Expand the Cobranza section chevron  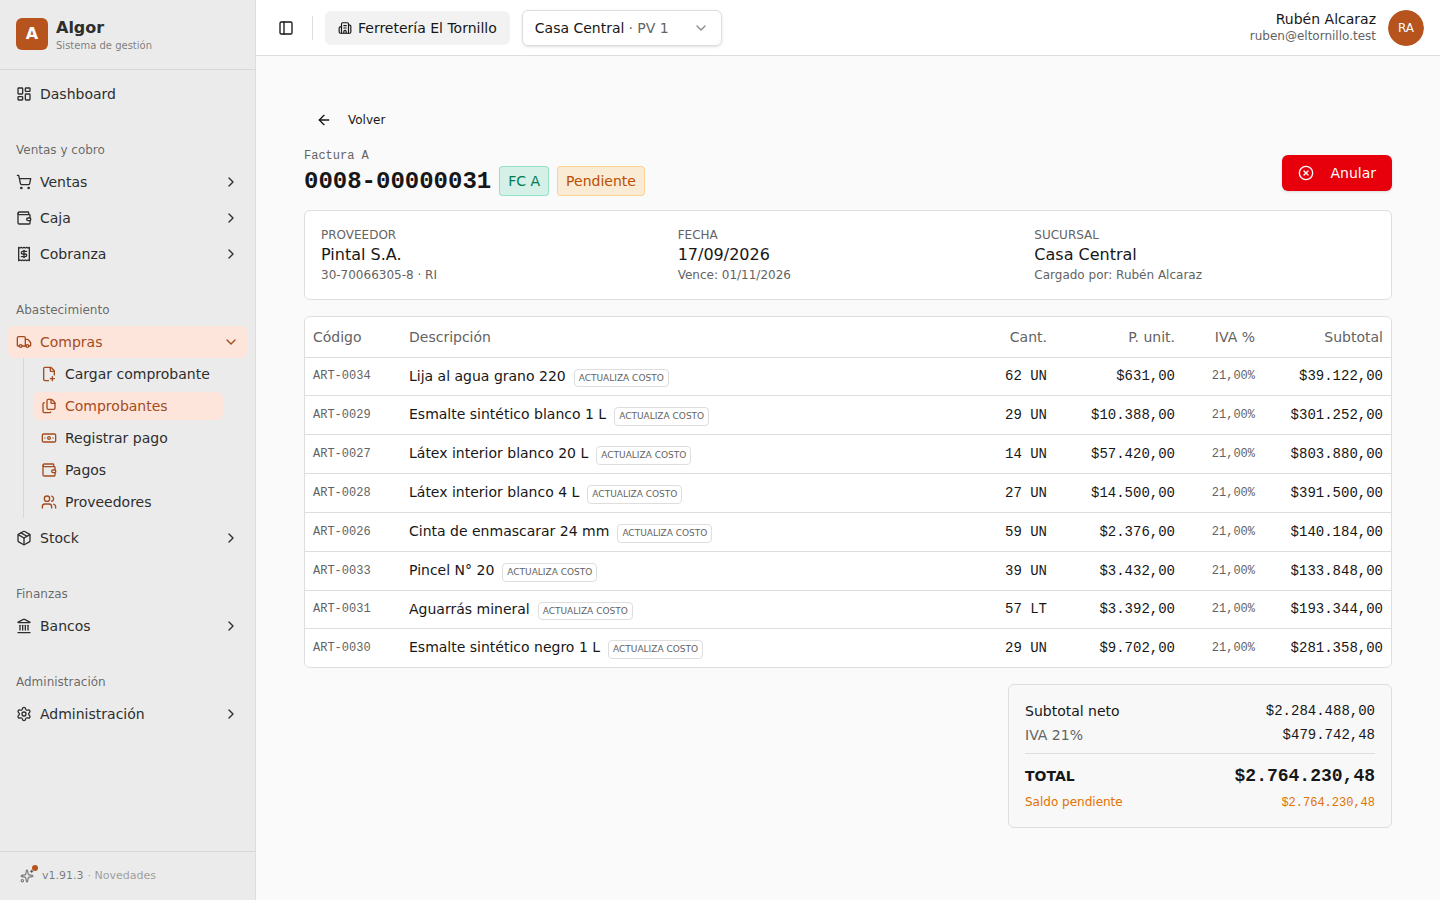click(231, 254)
